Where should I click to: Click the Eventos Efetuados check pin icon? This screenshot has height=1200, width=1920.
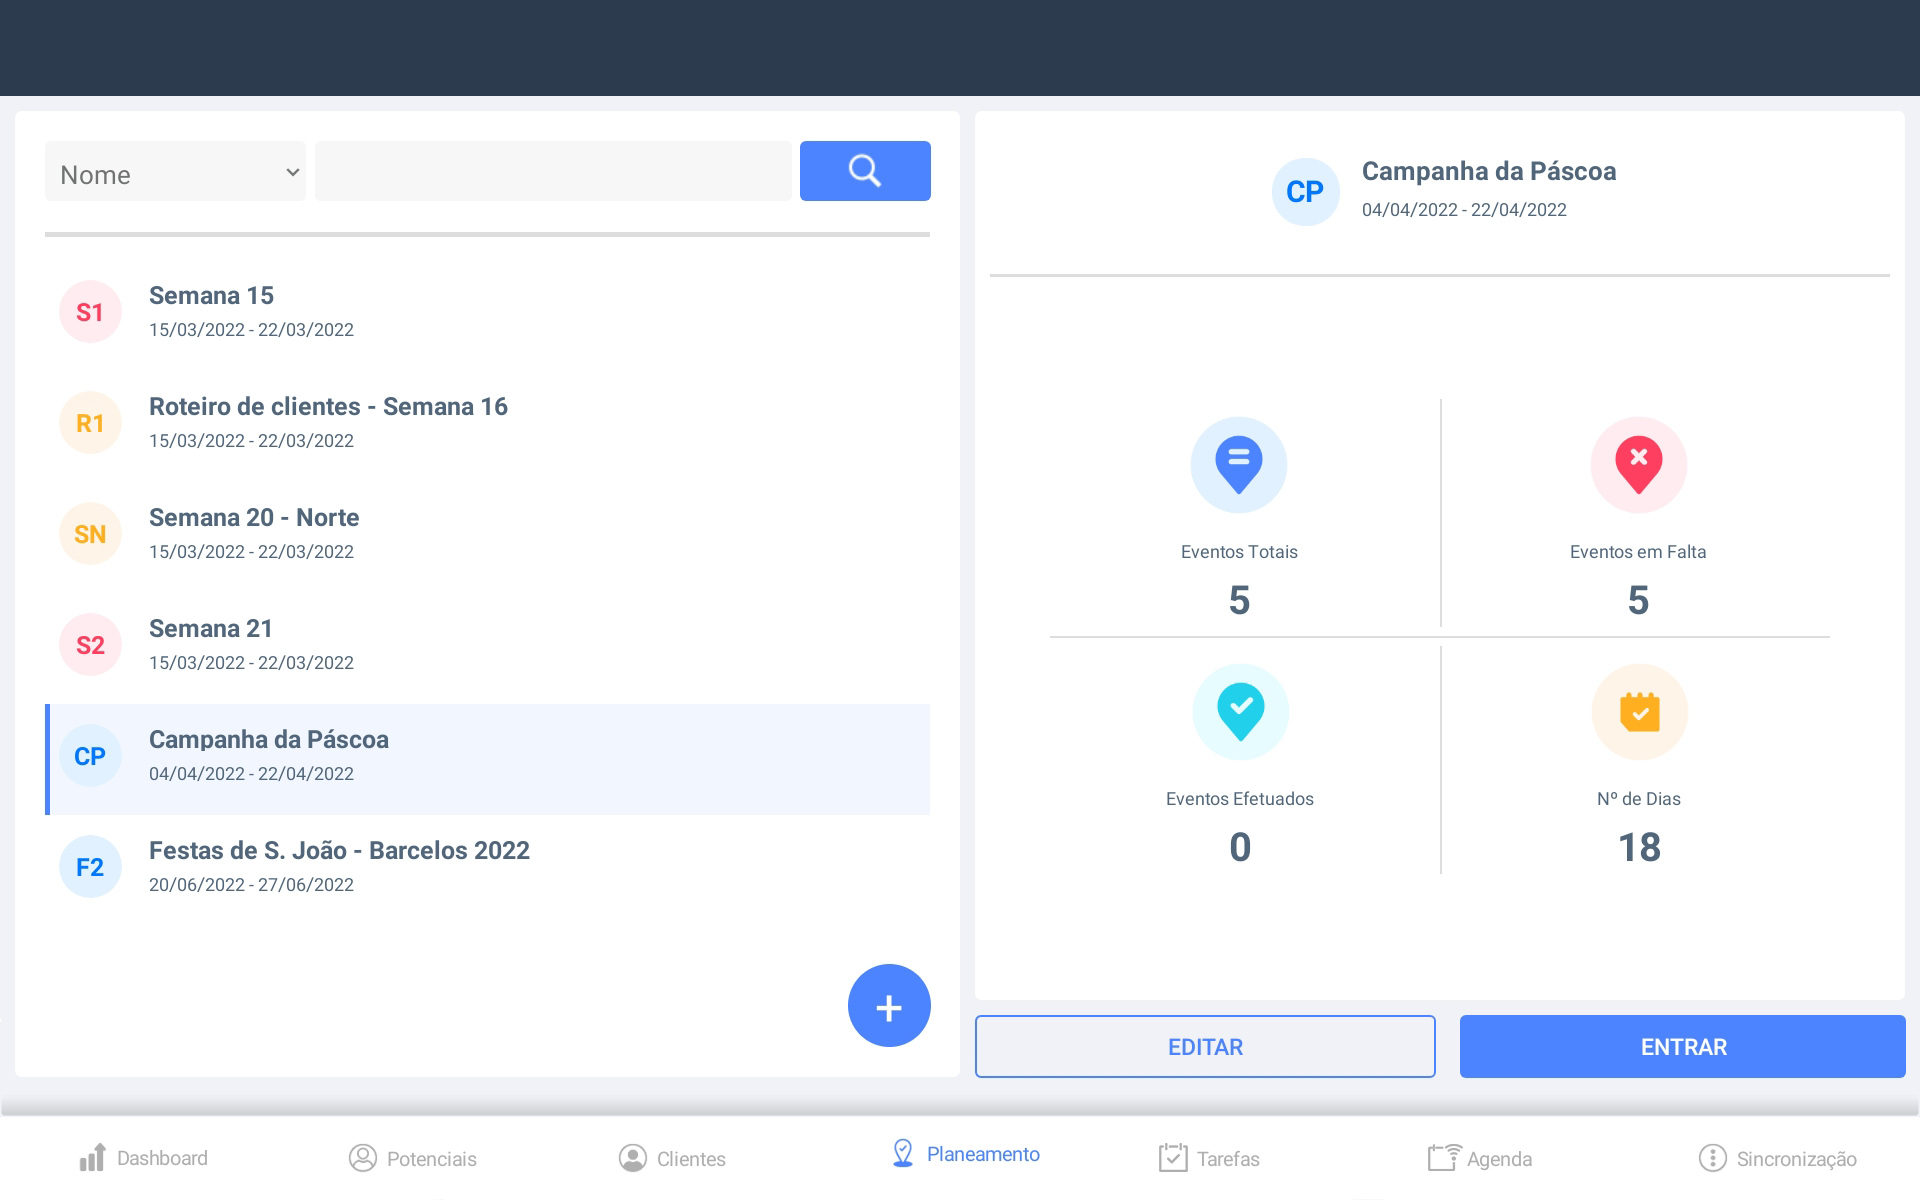[1240, 712]
